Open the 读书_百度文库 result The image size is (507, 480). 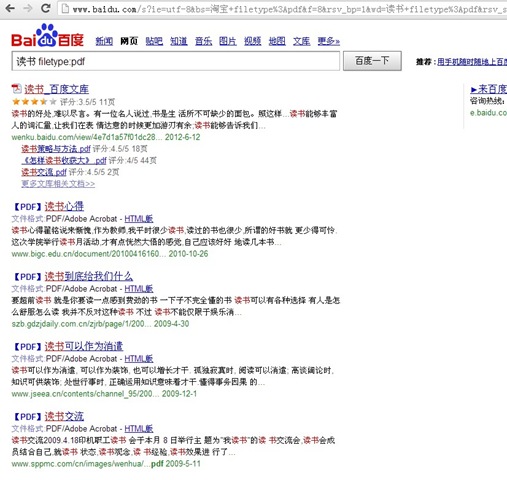(x=56, y=89)
